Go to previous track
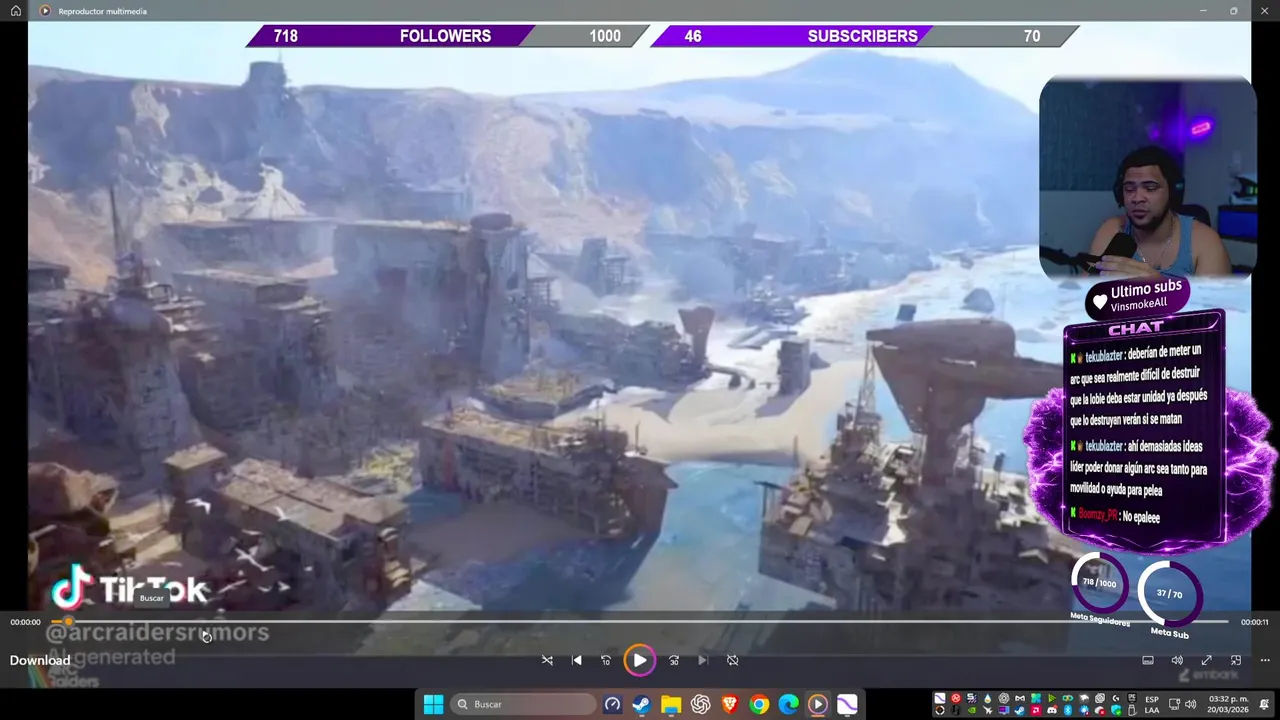Screen dimensions: 1280x720 (576, 660)
